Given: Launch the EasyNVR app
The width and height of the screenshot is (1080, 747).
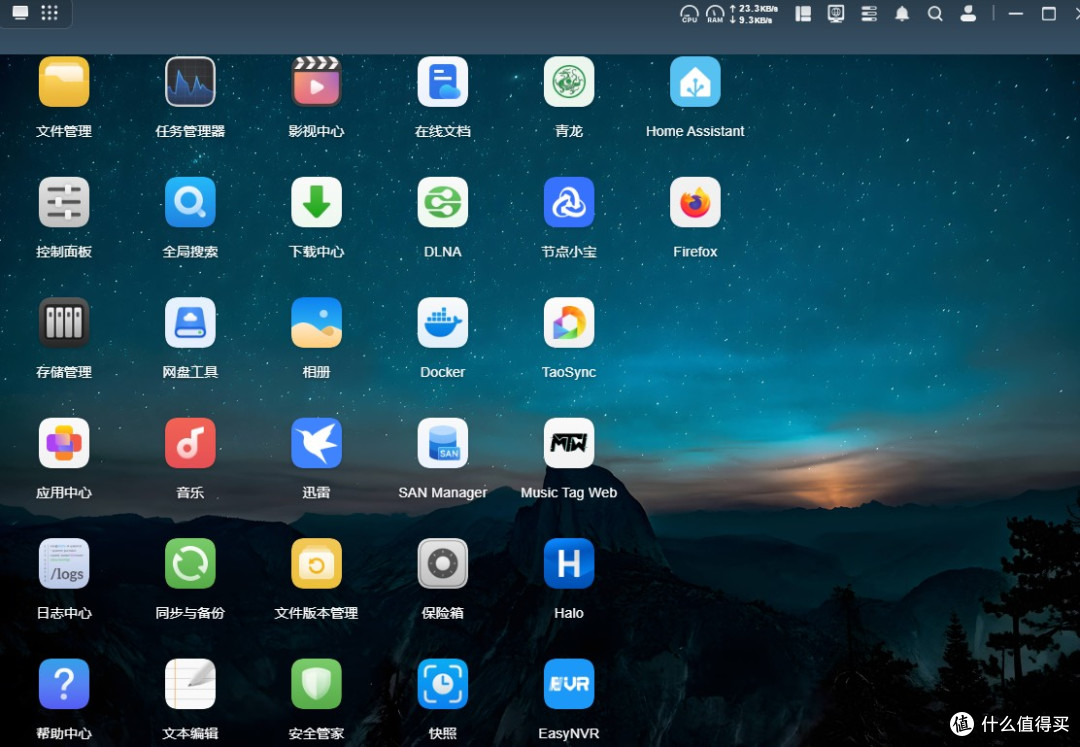Looking at the screenshot, I should pos(569,684).
